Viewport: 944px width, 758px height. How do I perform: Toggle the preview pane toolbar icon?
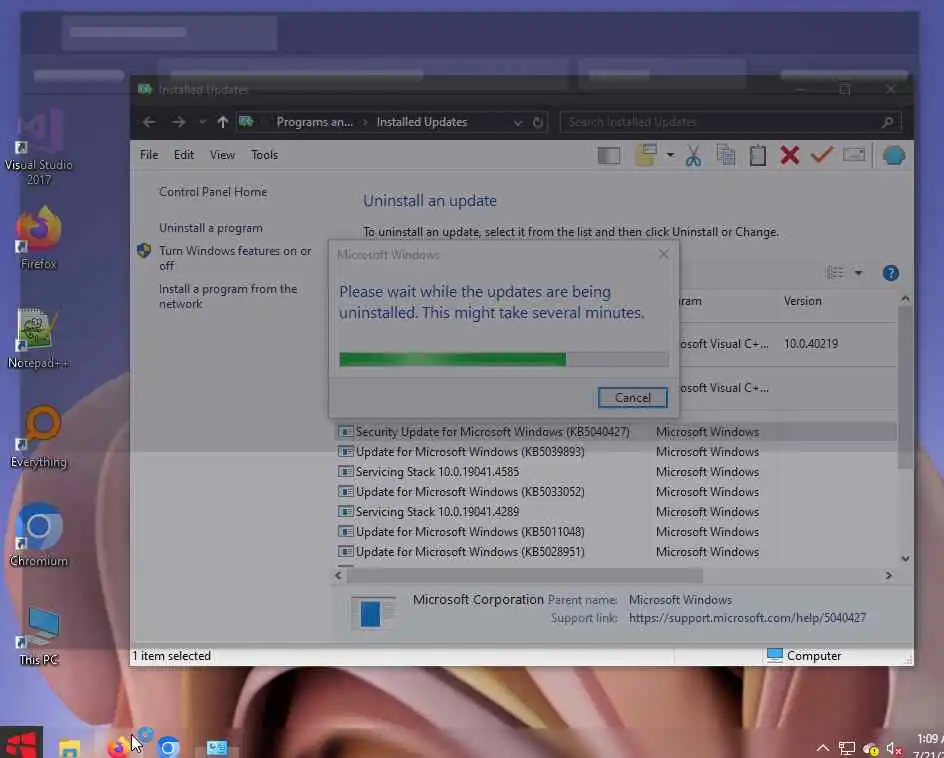click(x=609, y=156)
